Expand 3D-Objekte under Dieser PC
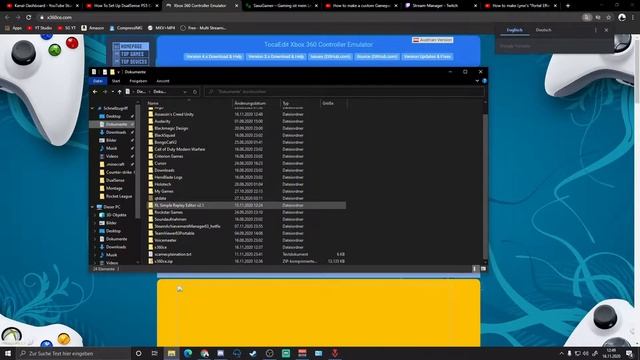The width and height of the screenshot is (640, 360). [96, 215]
